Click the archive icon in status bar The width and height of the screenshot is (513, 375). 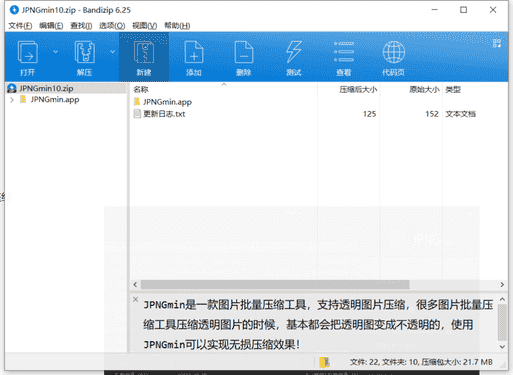click(x=324, y=362)
